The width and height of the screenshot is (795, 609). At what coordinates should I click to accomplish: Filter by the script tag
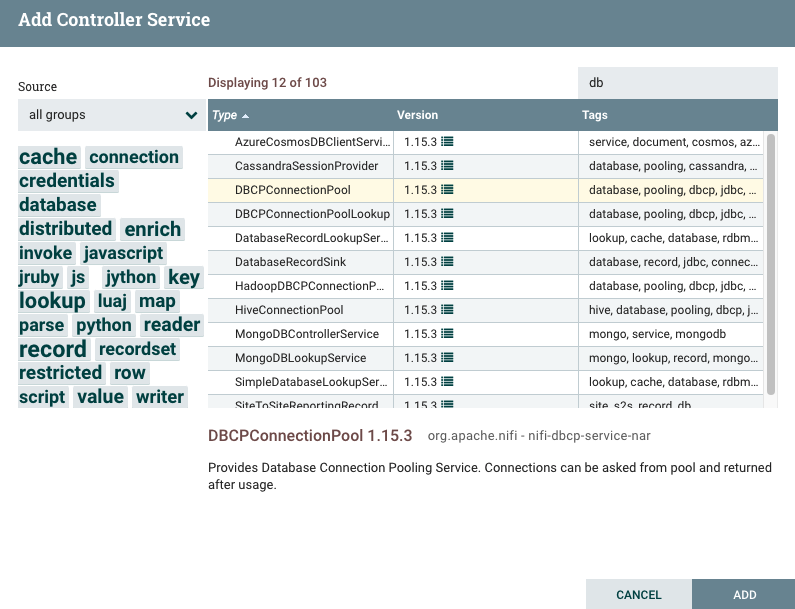(x=42, y=397)
